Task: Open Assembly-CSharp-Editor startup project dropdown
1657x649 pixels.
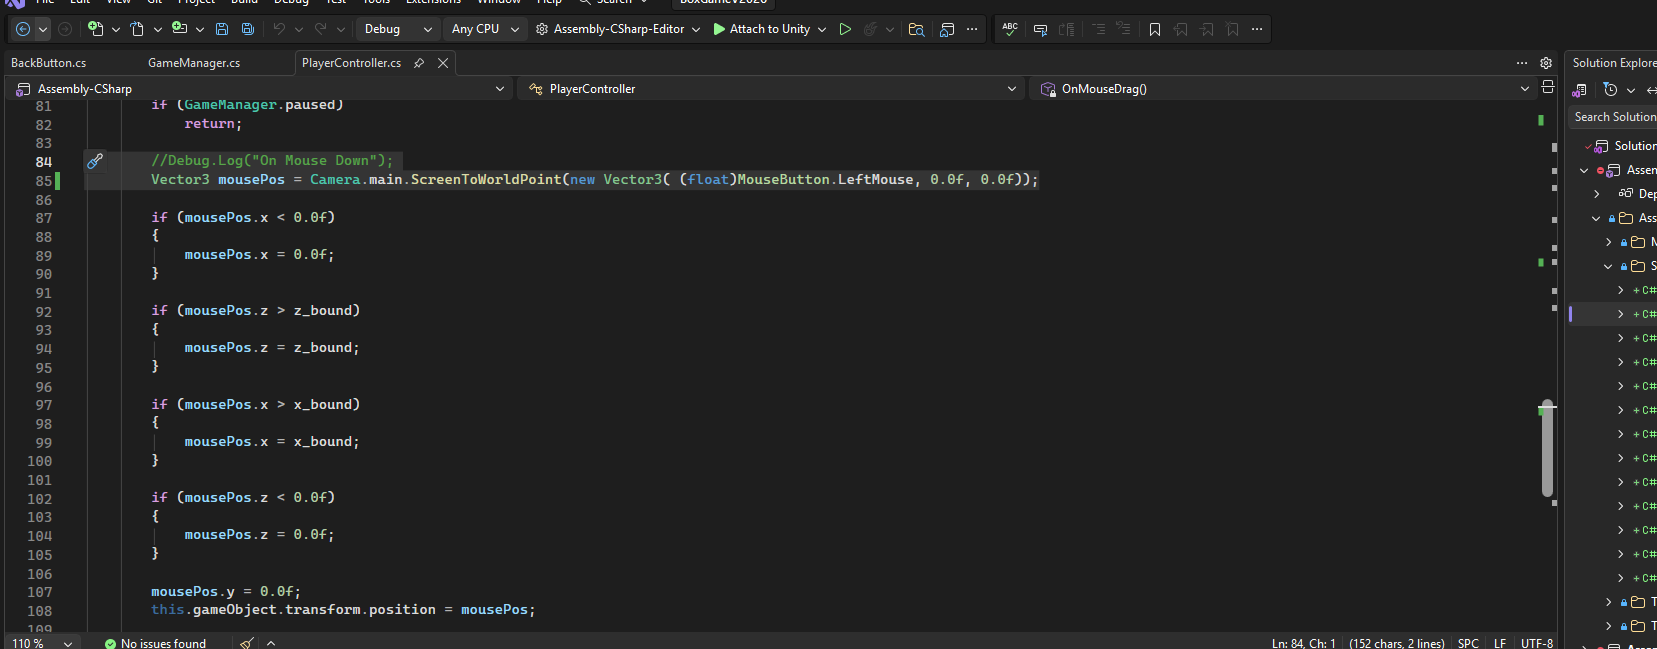Action: (618, 29)
